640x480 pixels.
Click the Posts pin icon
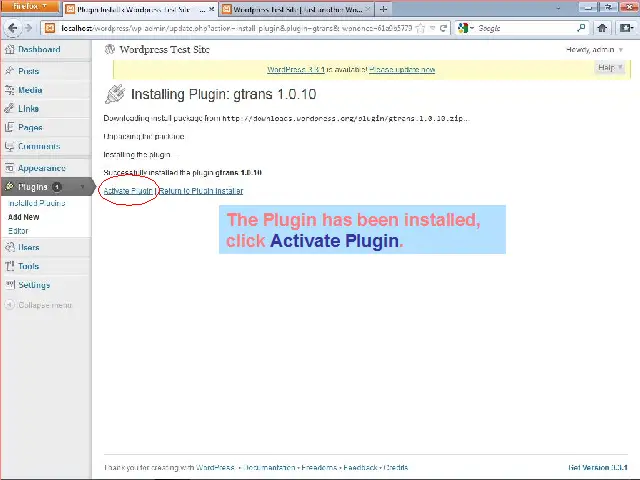coord(9,71)
